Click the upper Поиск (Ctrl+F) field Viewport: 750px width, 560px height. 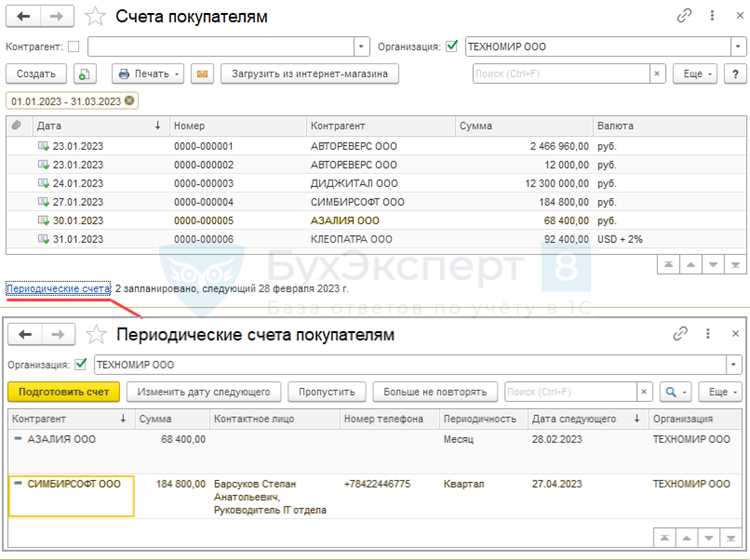(x=561, y=74)
